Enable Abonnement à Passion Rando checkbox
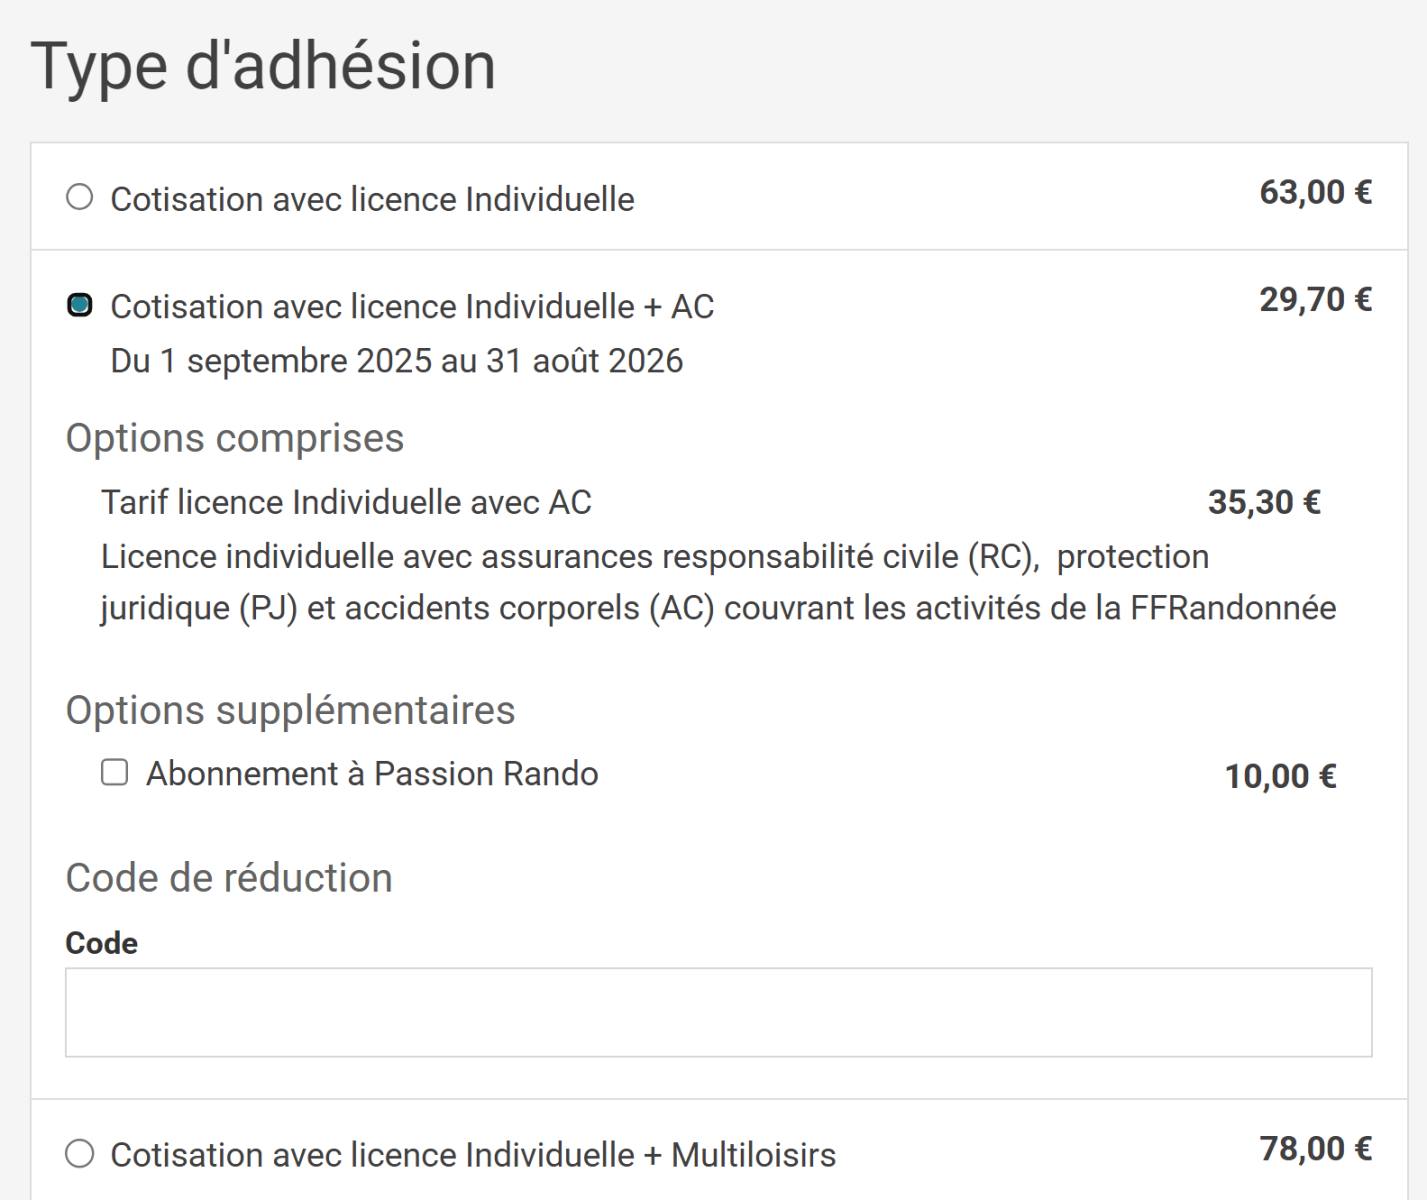Screen dimensions: 1427x1200 coord(115,772)
